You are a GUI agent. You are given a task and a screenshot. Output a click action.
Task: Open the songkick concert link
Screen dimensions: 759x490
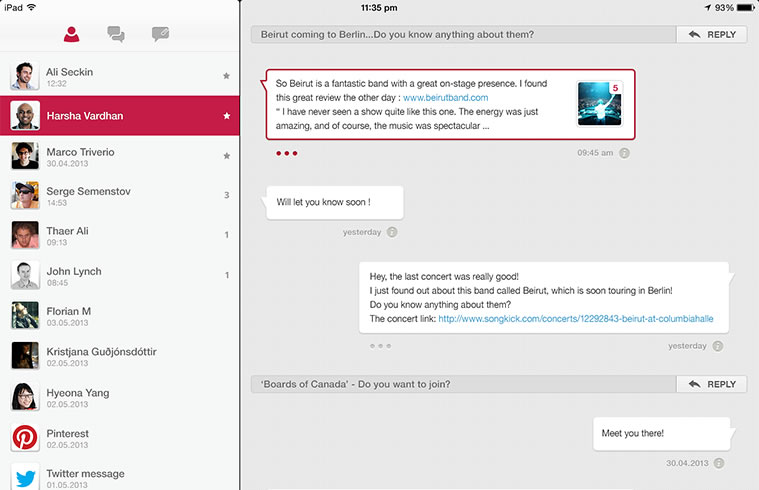click(x=576, y=319)
